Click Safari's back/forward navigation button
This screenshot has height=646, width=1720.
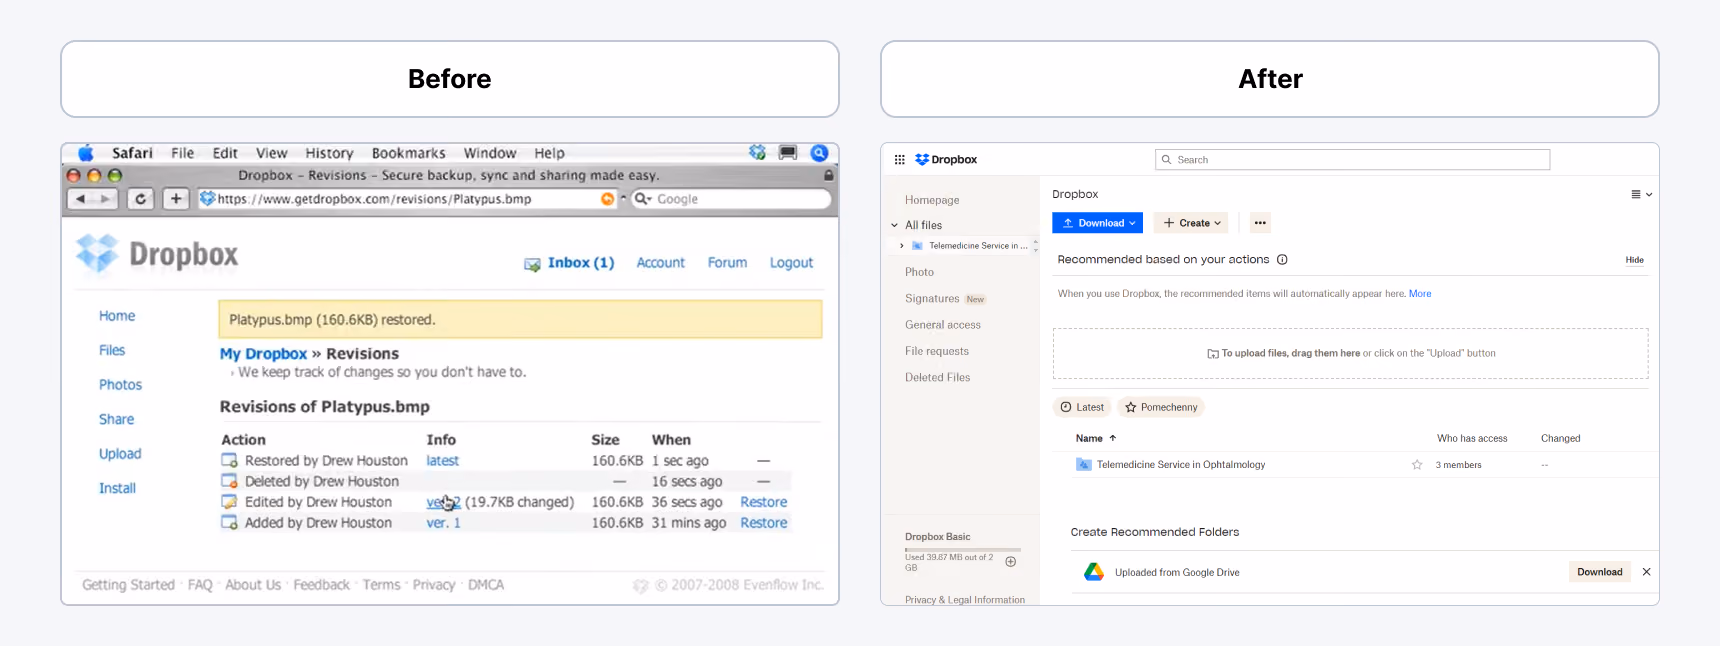coord(93,199)
